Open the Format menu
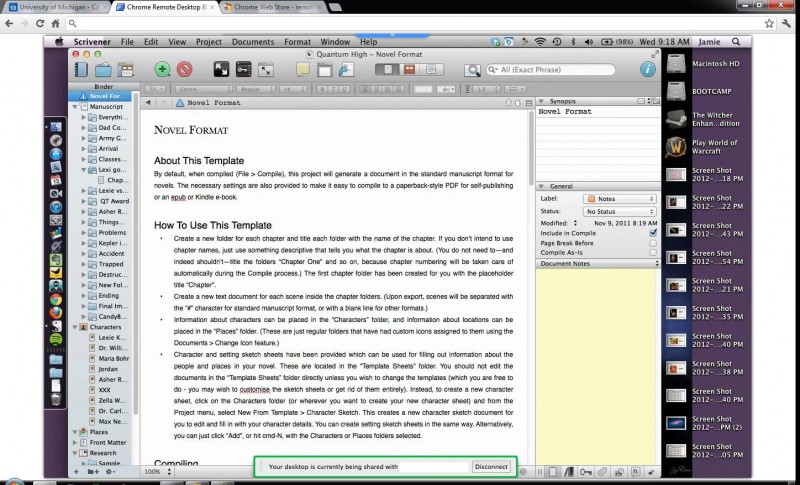This screenshot has width=800, height=485. pyautogui.click(x=297, y=42)
